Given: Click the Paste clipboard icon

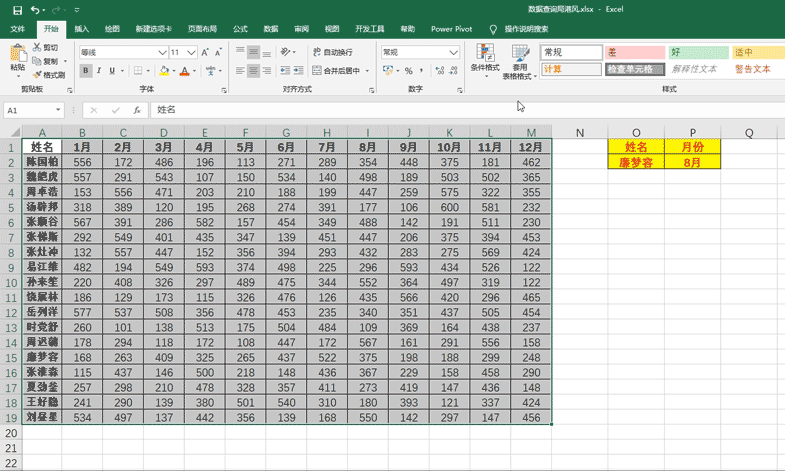Looking at the screenshot, I should coord(18,55).
